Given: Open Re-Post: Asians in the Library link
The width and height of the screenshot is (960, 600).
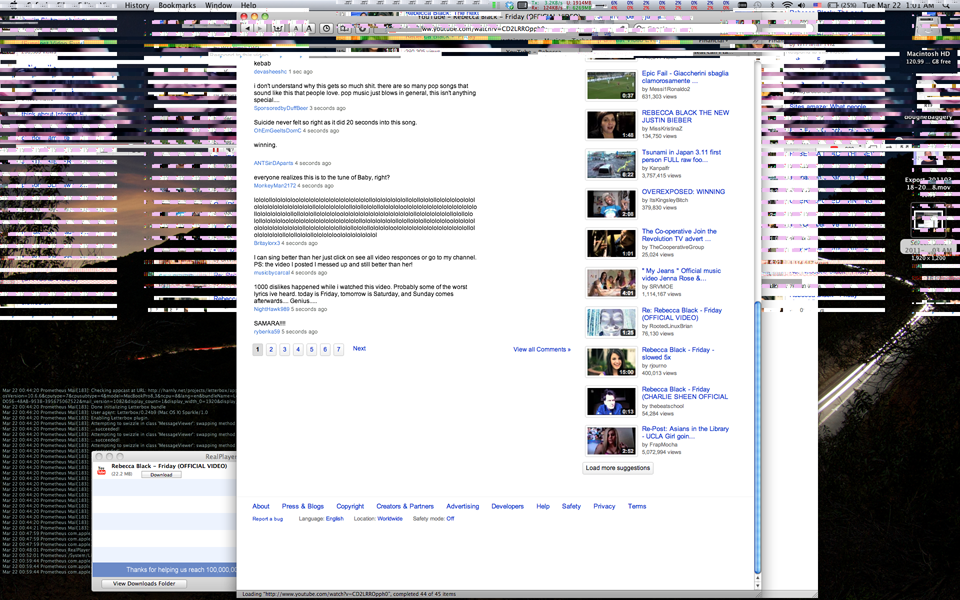Looking at the screenshot, I should [x=685, y=432].
